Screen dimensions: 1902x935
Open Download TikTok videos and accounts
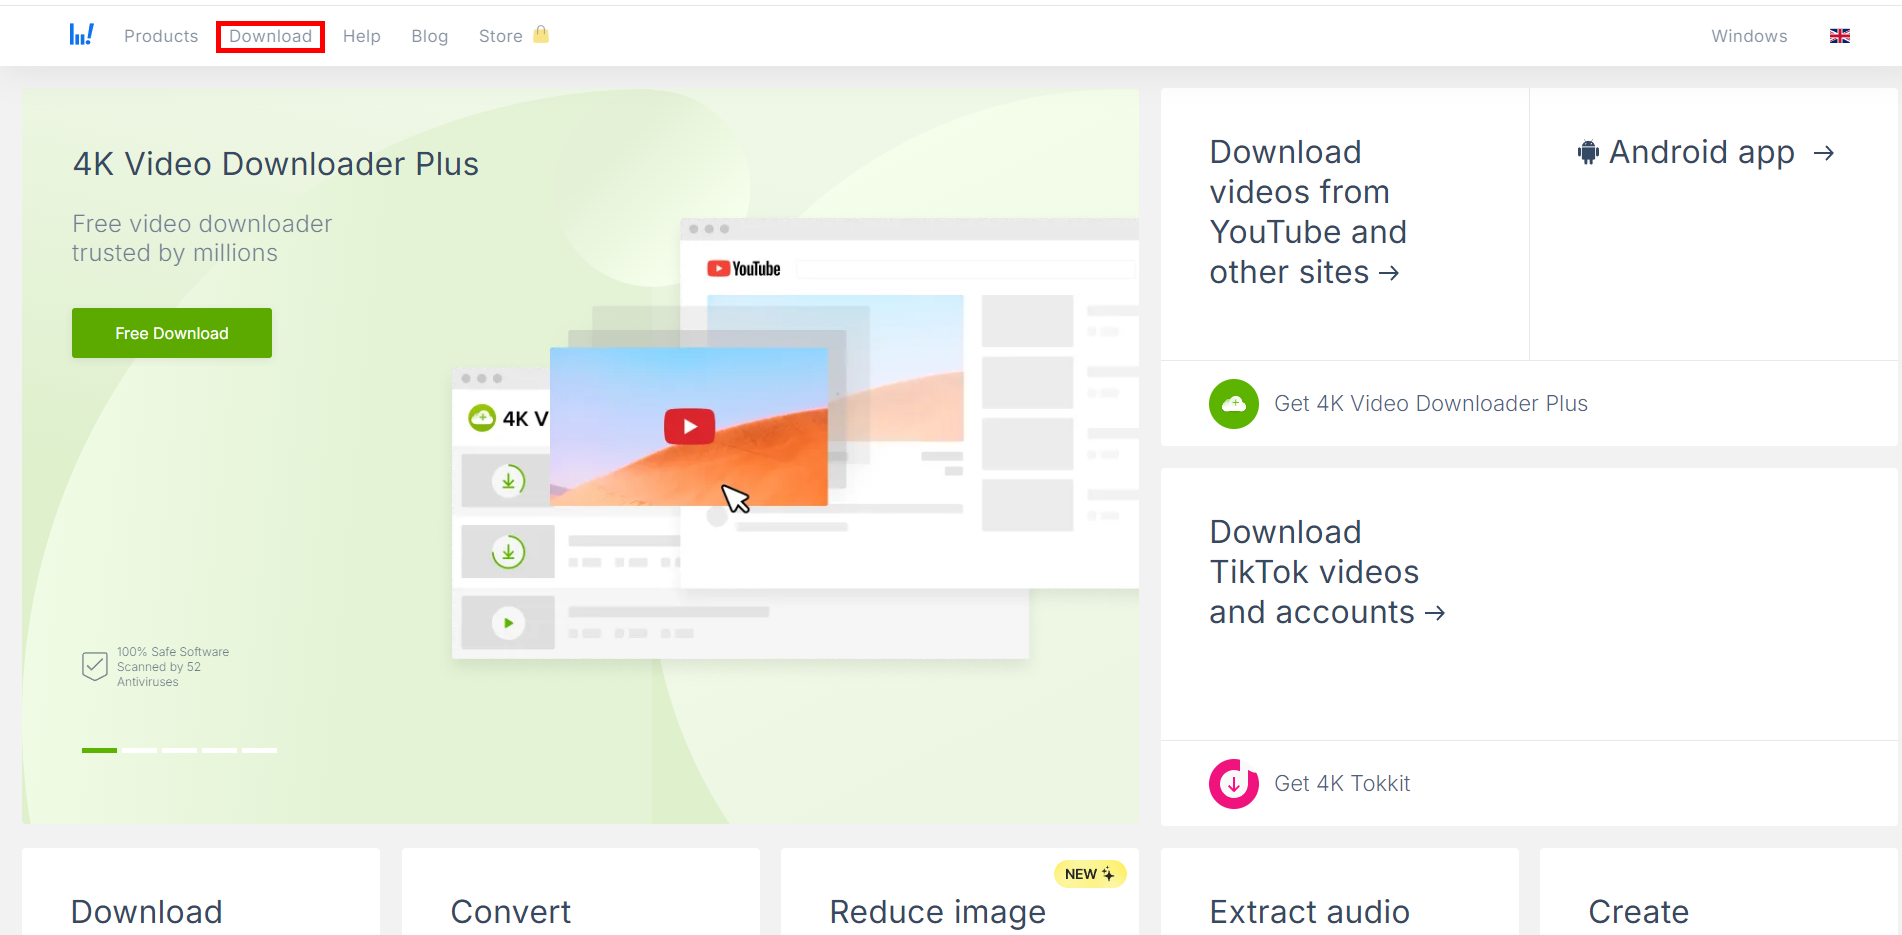point(1327,572)
